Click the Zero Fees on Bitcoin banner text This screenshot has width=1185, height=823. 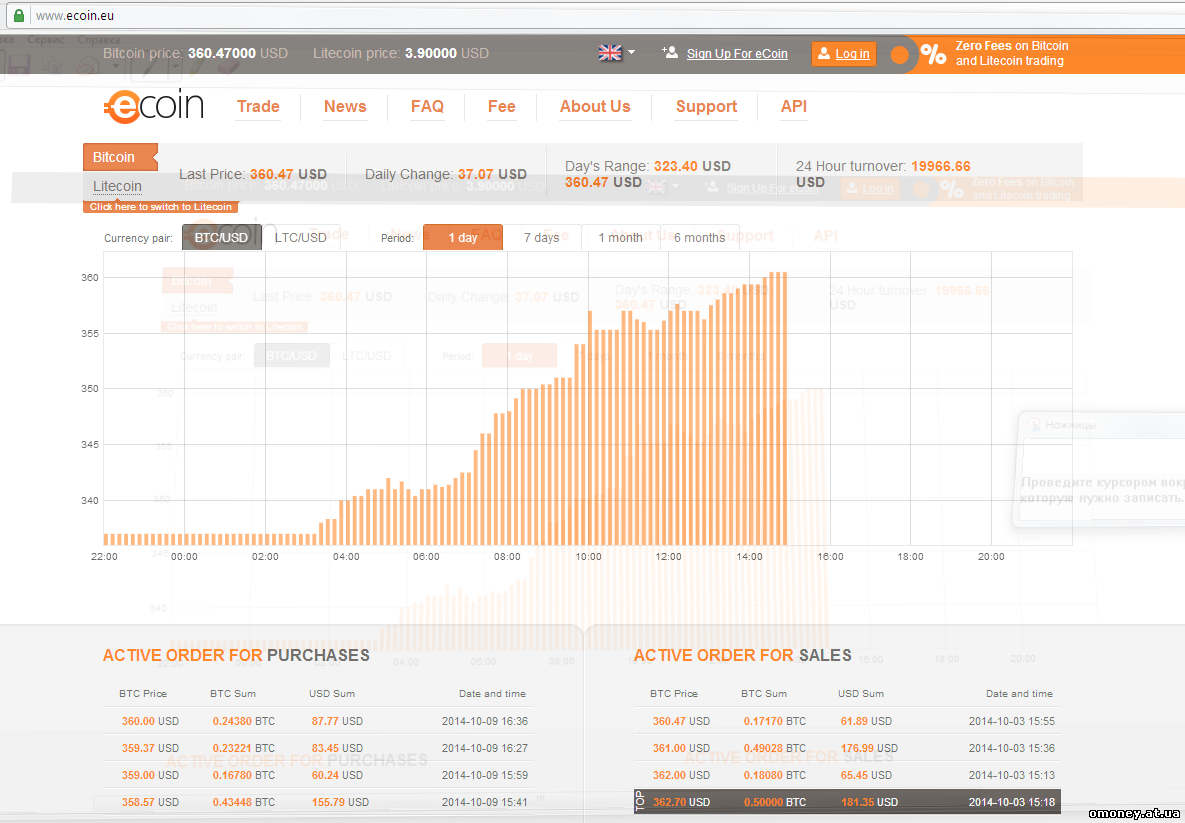(x=1012, y=54)
